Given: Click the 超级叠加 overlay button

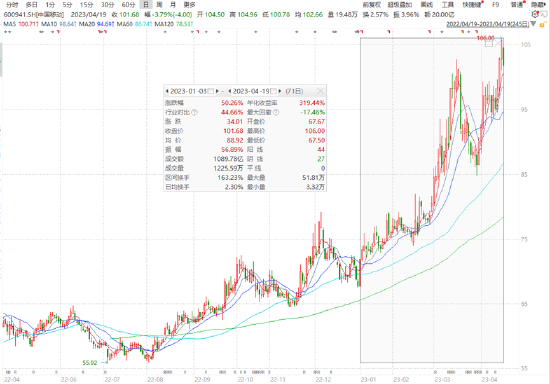Looking at the screenshot, I should 400,5.
